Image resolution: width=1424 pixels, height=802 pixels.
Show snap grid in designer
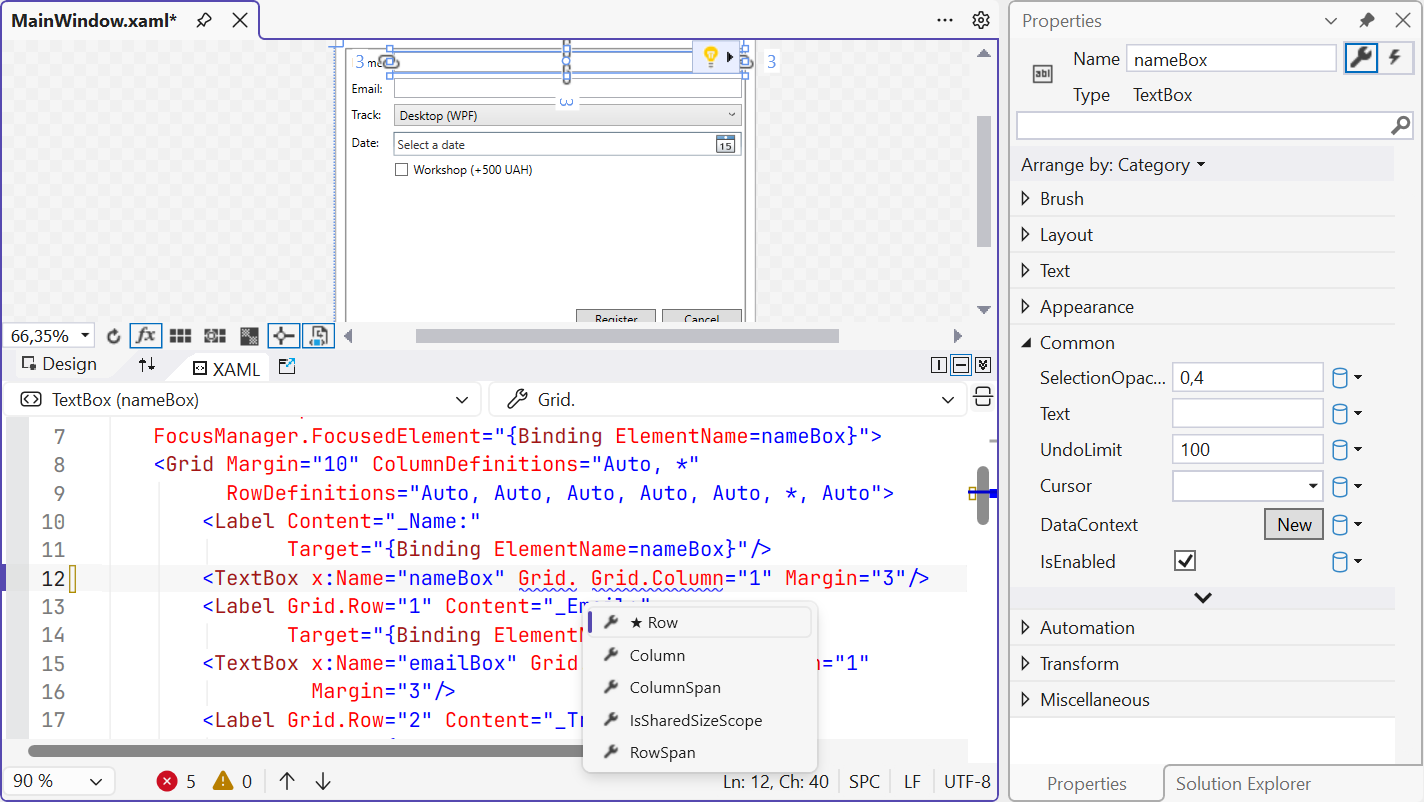(180, 336)
